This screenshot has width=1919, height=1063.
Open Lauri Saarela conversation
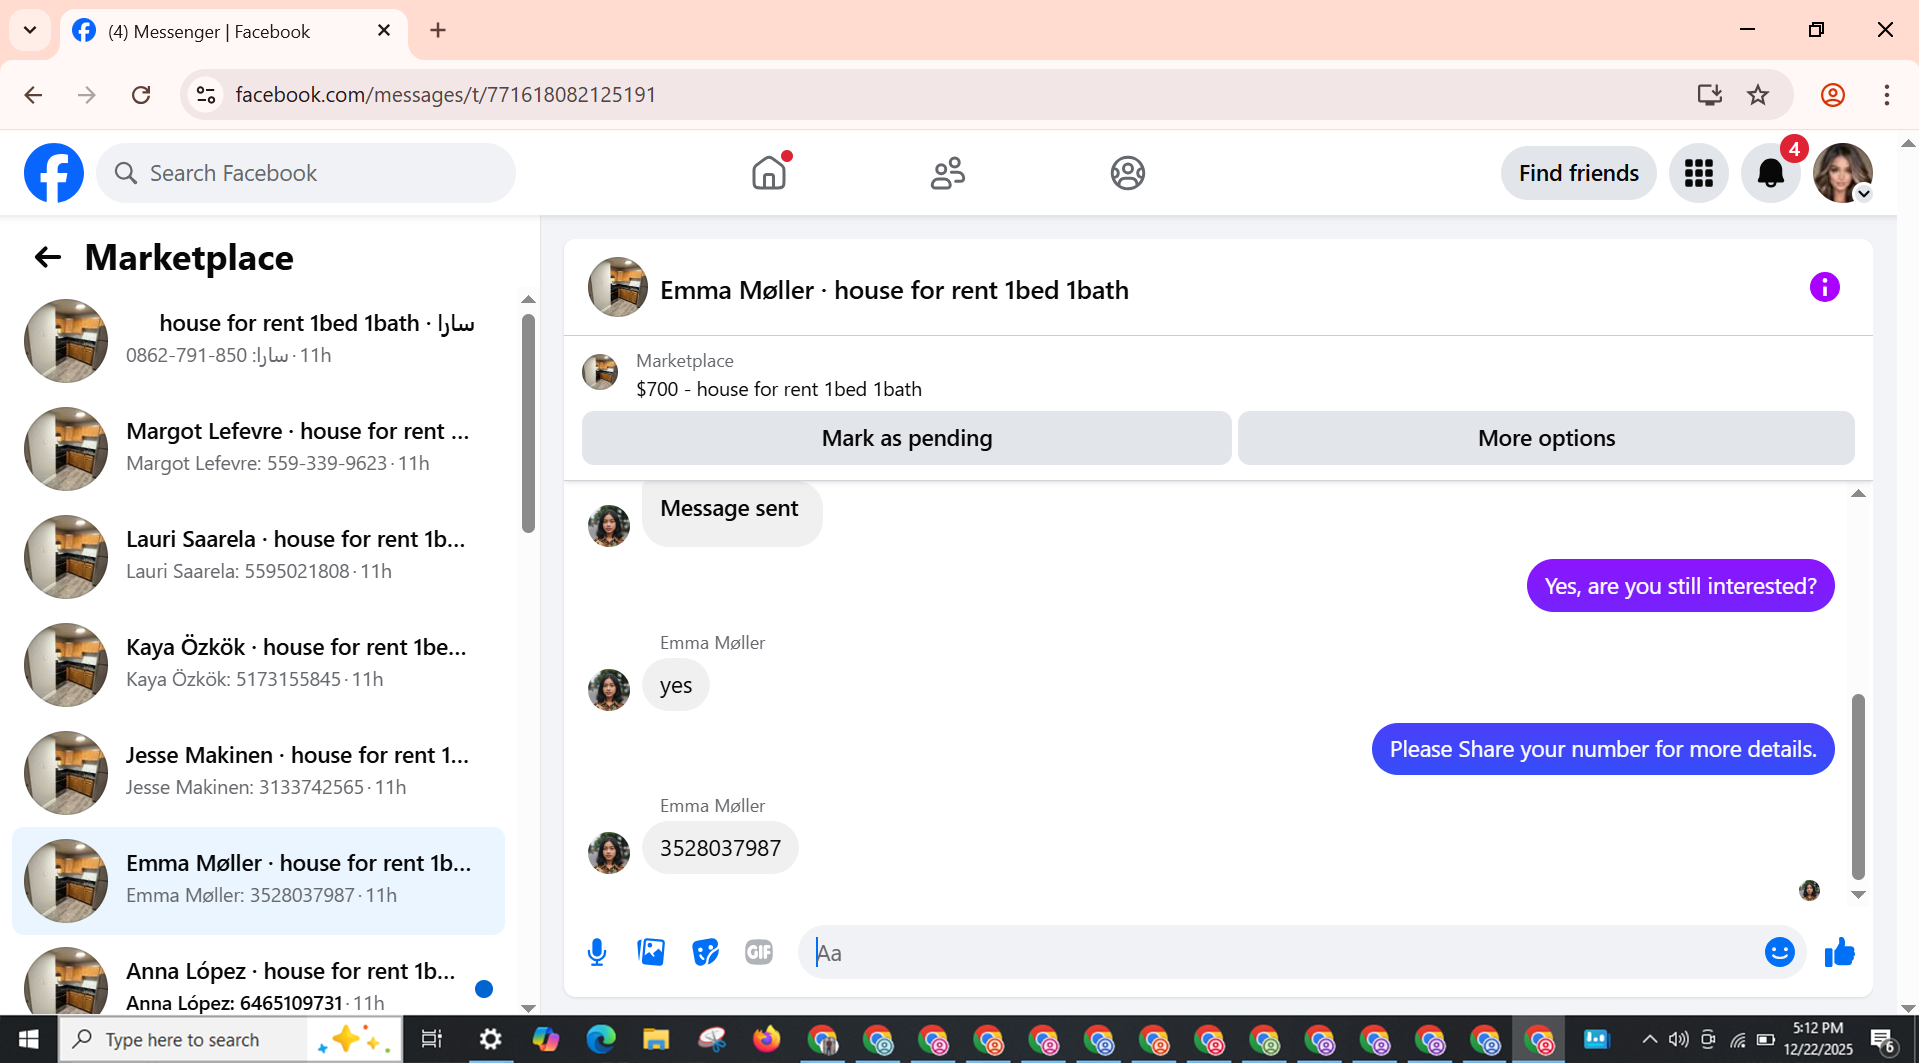pyautogui.click(x=258, y=556)
